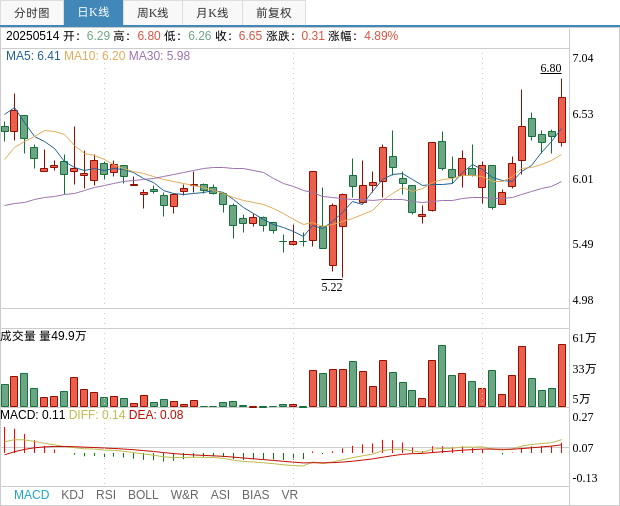Click the 成交量 量49.9万 label

point(43,336)
